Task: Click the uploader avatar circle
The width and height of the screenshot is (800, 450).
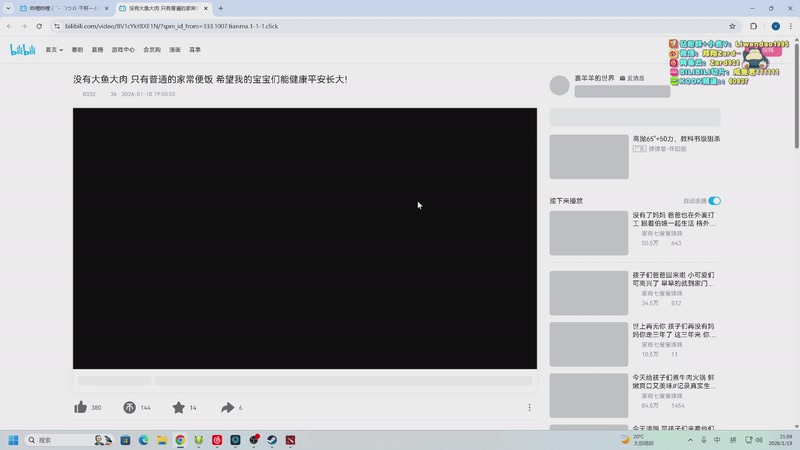Action: [x=560, y=85]
